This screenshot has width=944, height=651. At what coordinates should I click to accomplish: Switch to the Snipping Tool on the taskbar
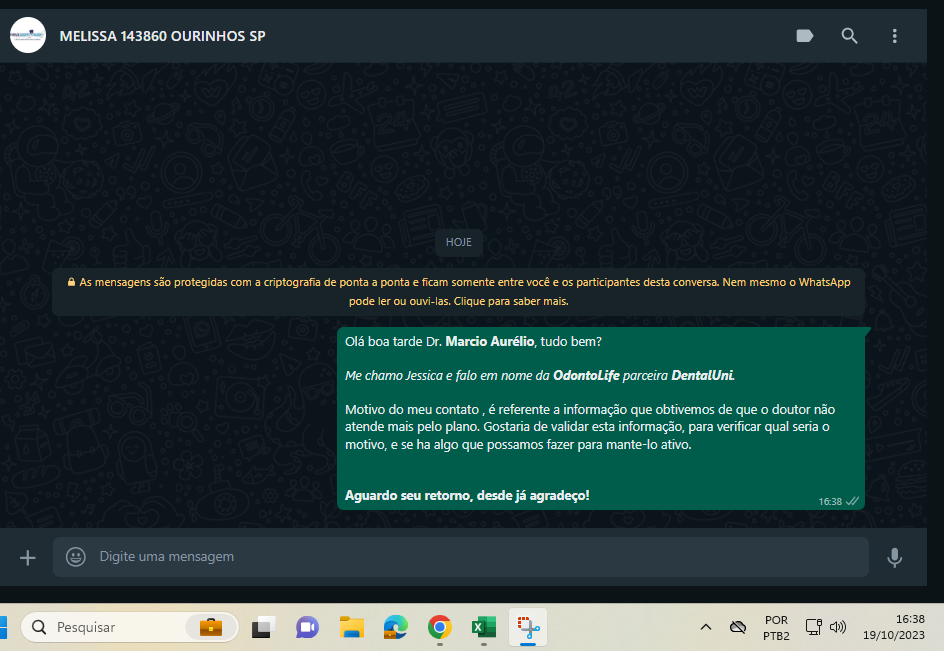pyautogui.click(x=528, y=627)
